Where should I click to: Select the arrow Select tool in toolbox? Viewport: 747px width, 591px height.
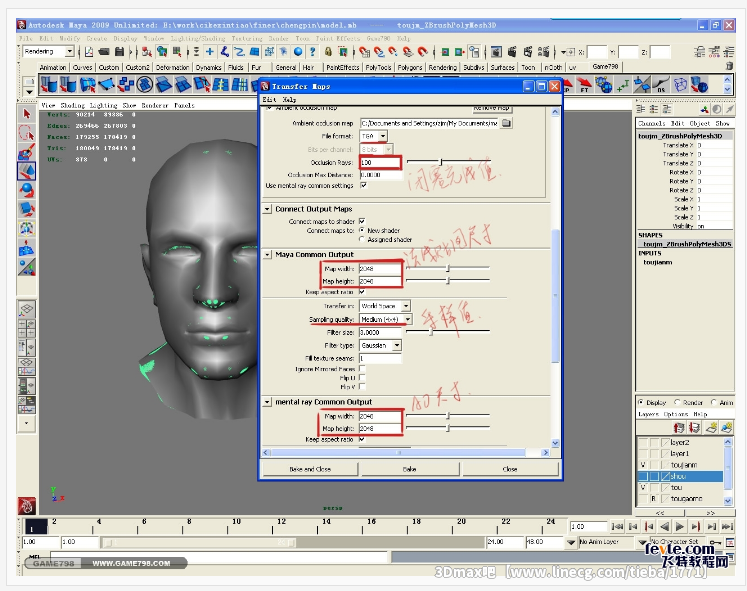(x=27, y=114)
